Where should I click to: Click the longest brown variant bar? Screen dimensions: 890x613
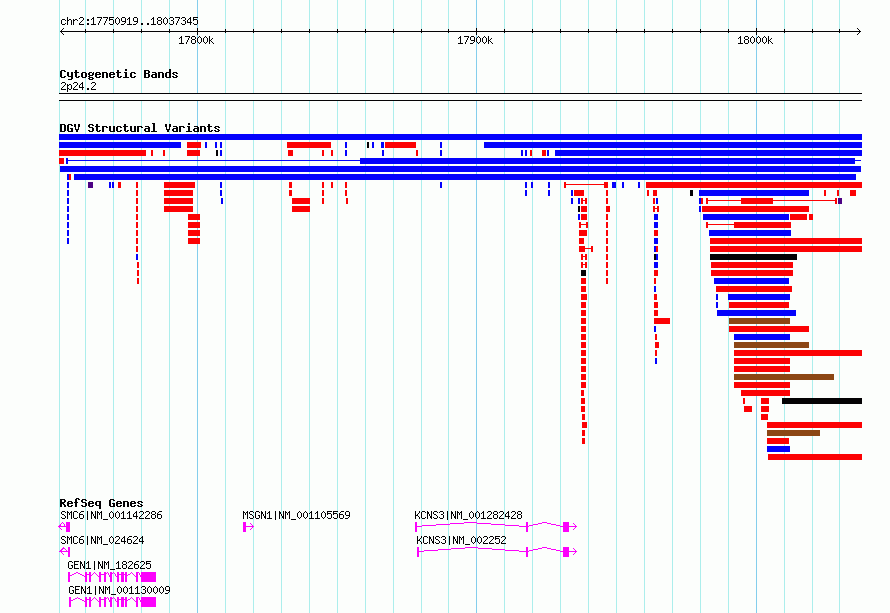click(x=784, y=377)
